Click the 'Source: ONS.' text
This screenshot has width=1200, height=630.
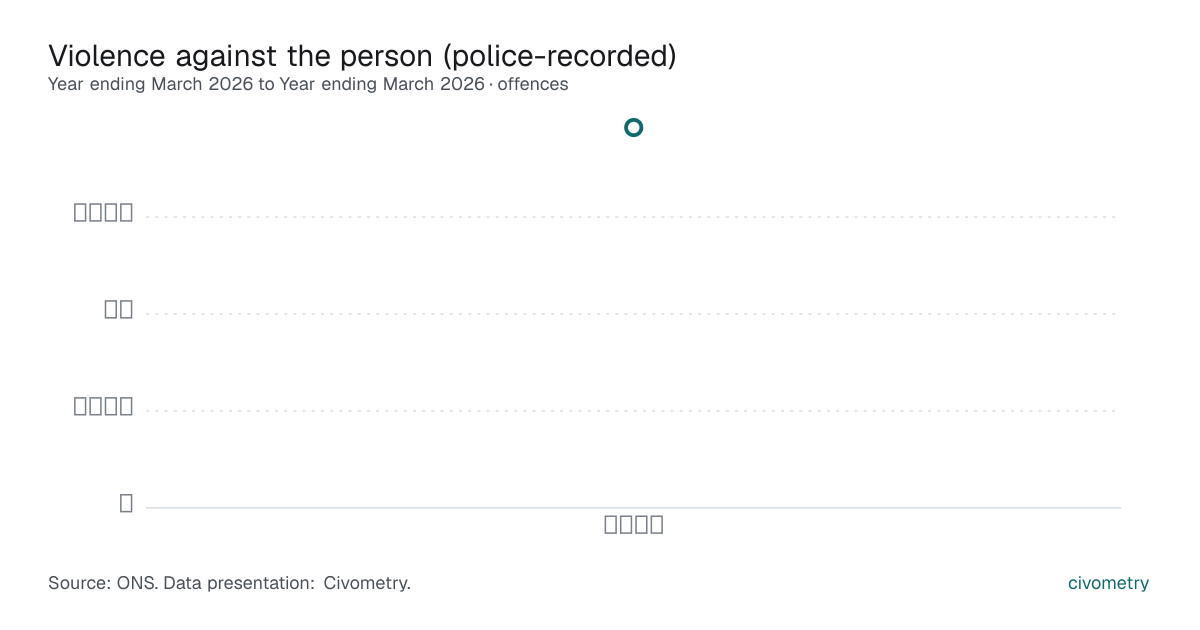(x=103, y=583)
